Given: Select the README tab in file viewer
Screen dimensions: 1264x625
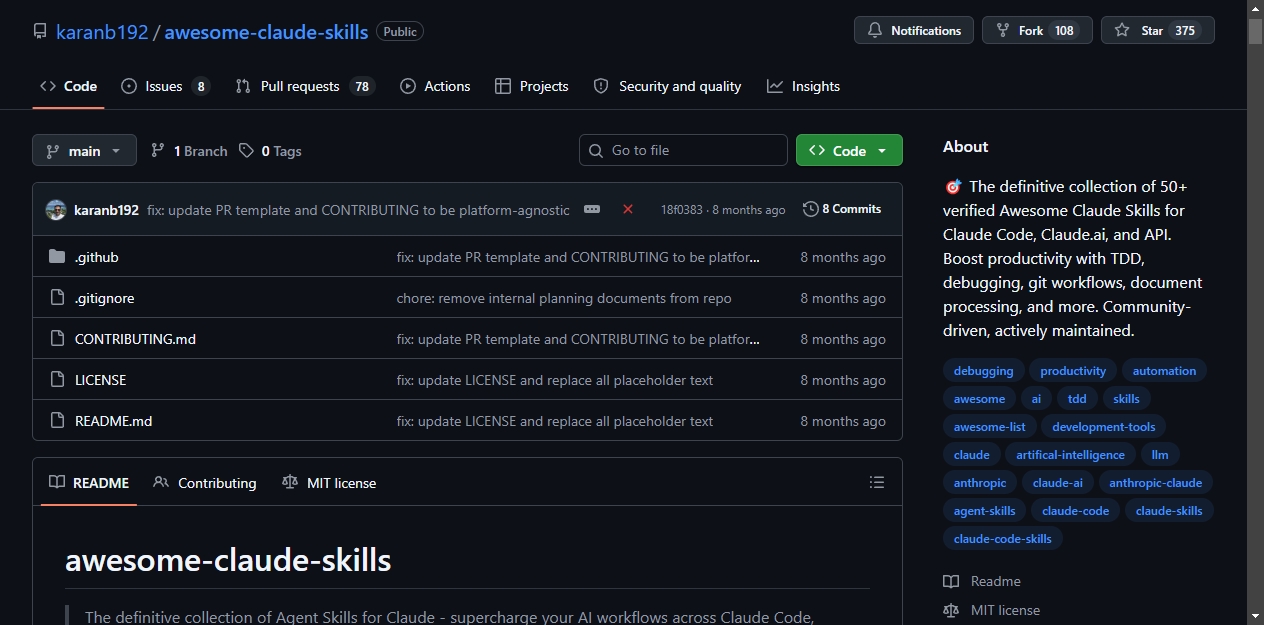Looking at the screenshot, I should [x=89, y=483].
